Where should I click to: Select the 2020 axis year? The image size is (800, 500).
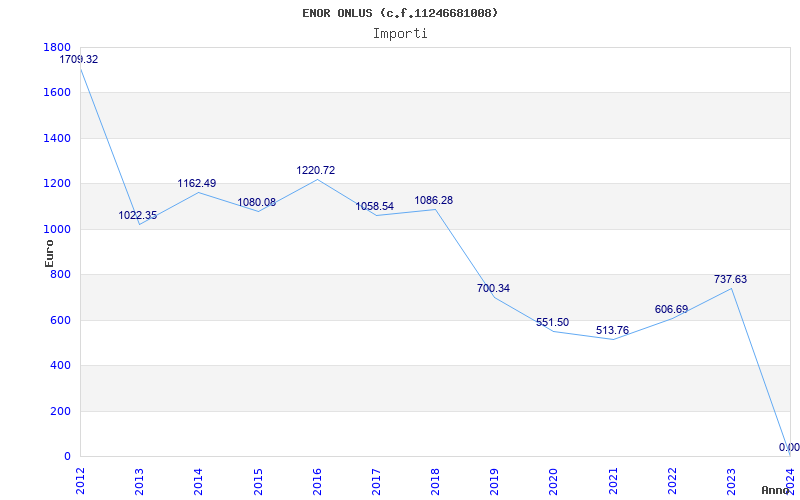554,481
